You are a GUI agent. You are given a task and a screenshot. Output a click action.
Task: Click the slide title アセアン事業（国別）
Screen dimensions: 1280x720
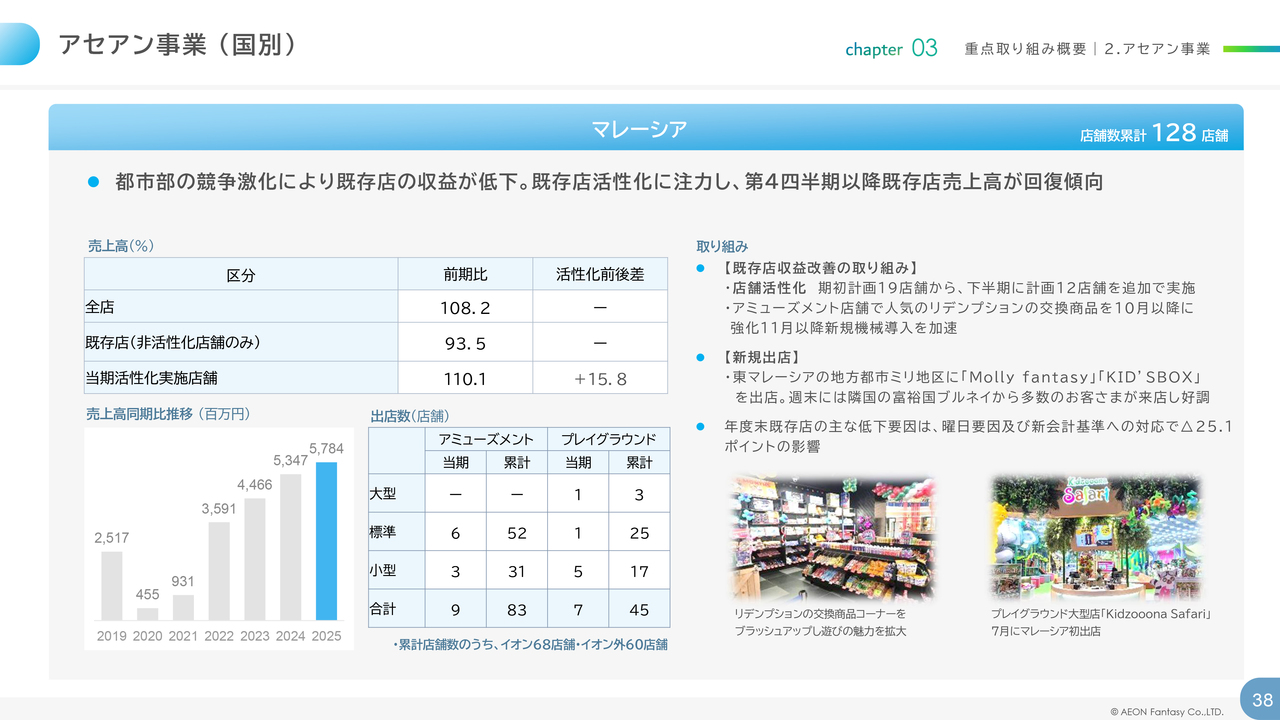coord(177,45)
